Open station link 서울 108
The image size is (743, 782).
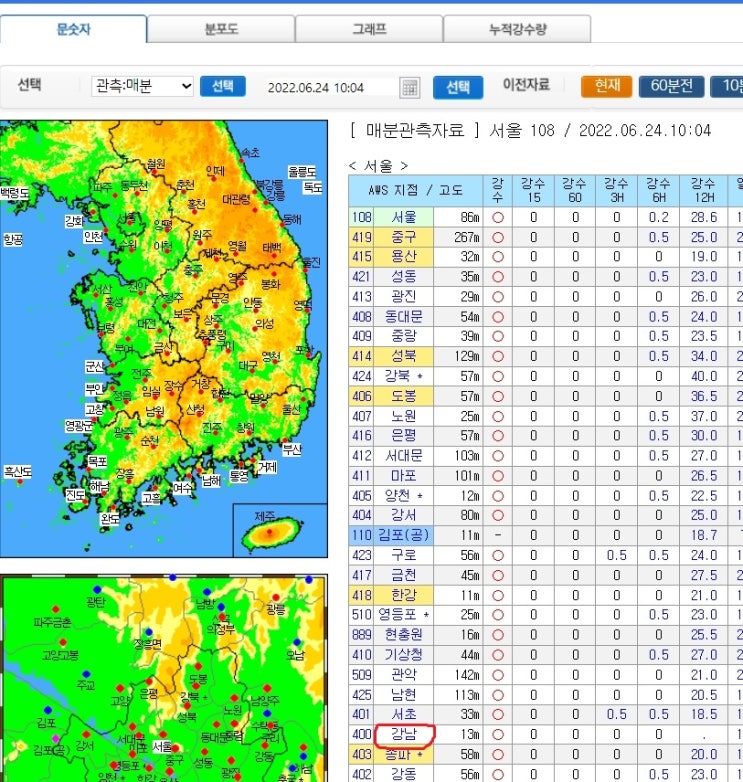403,217
